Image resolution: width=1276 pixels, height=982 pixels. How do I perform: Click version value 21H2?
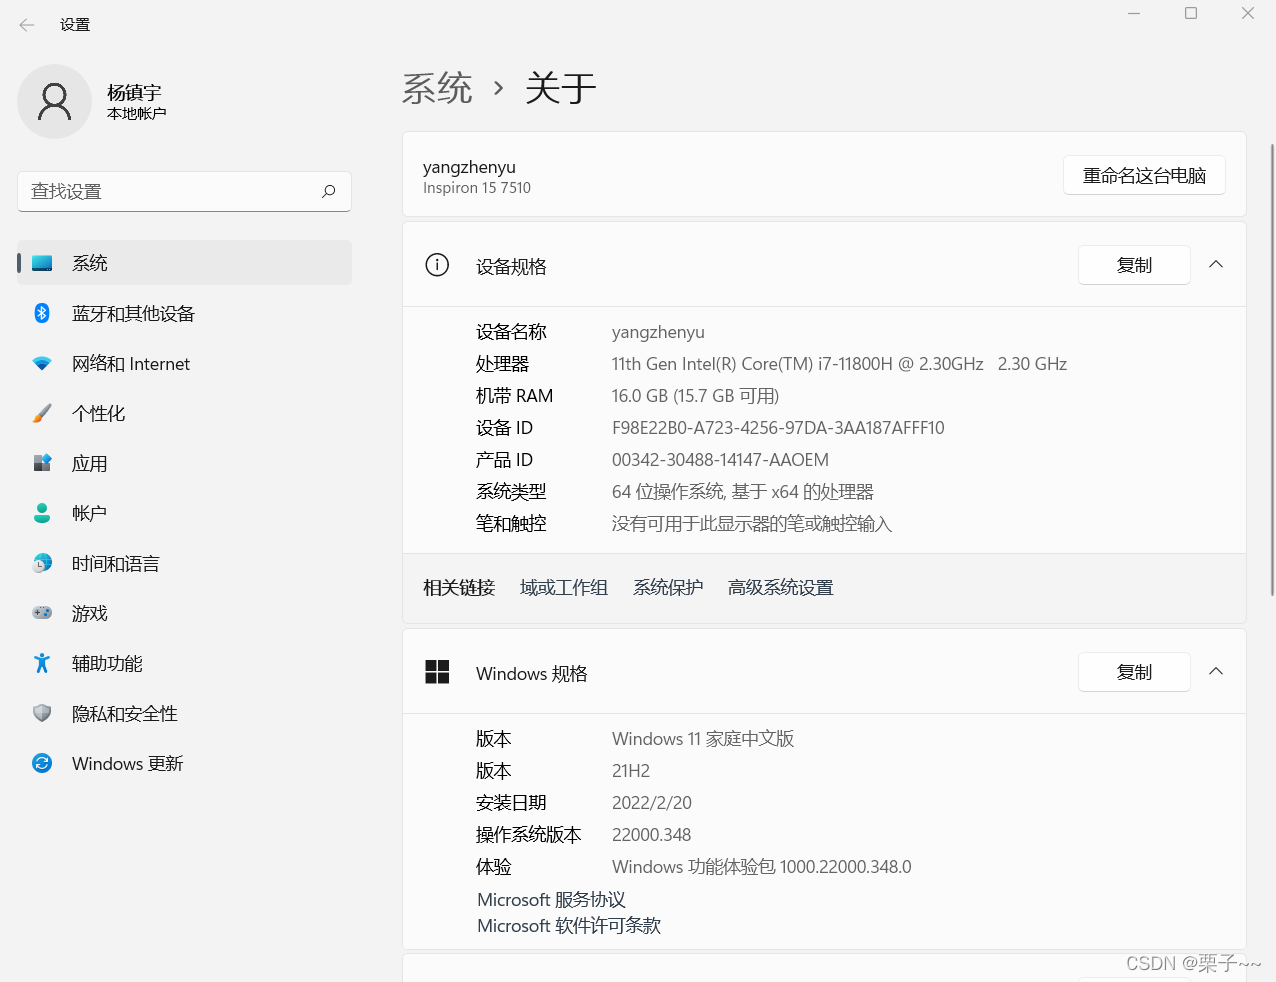point(631,771)
